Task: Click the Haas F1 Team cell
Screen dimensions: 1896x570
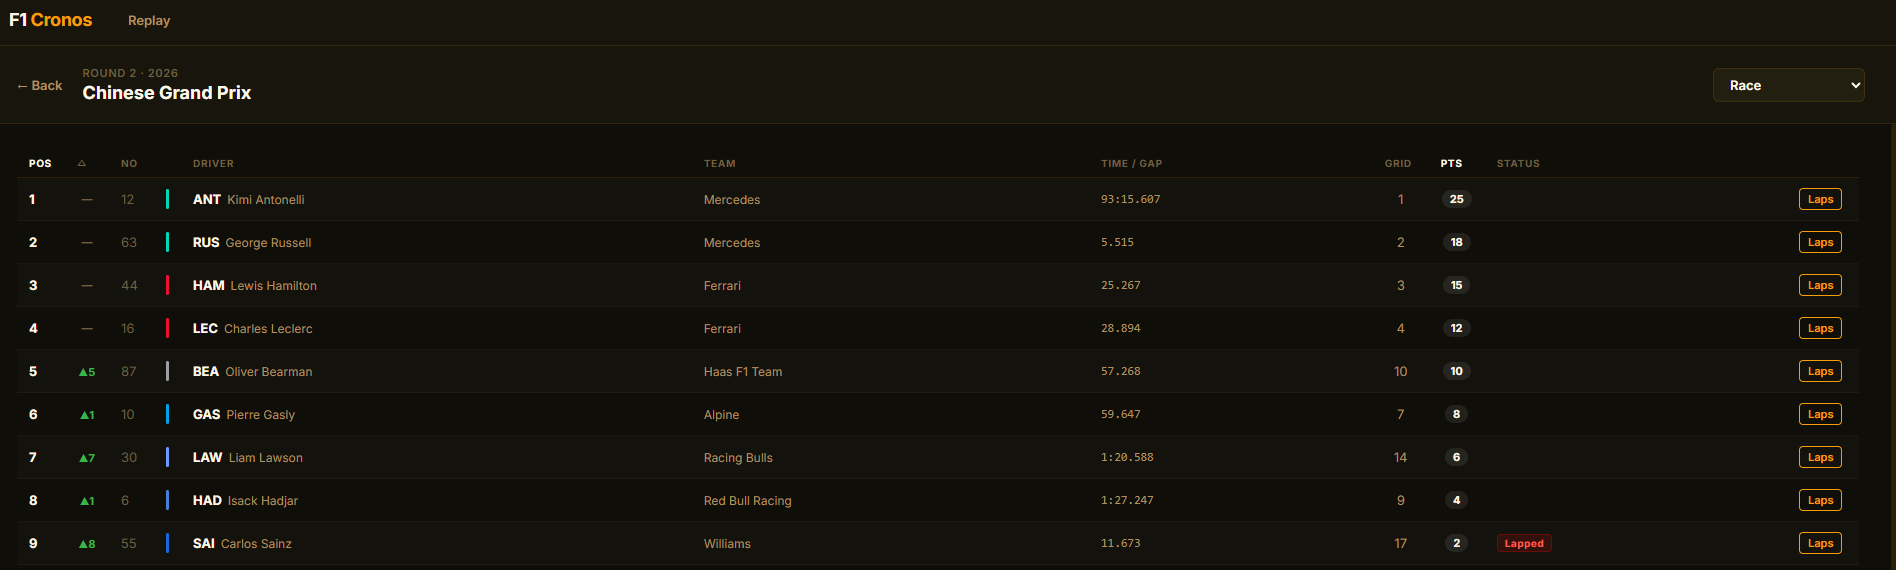Action: tap(743, 372)
